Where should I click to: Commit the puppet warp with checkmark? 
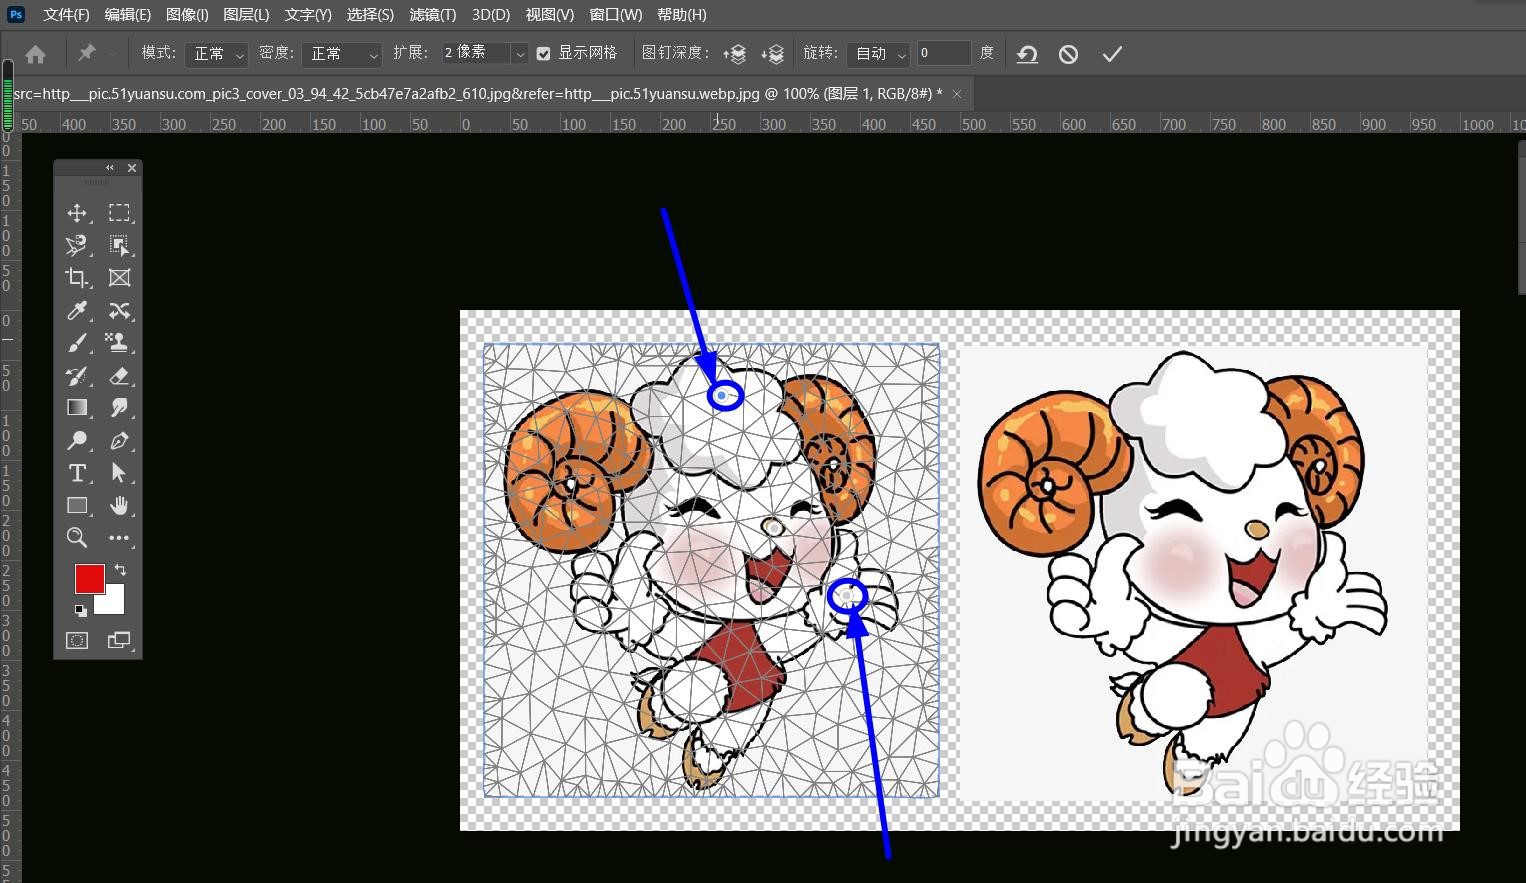[x=1112, y=54]
